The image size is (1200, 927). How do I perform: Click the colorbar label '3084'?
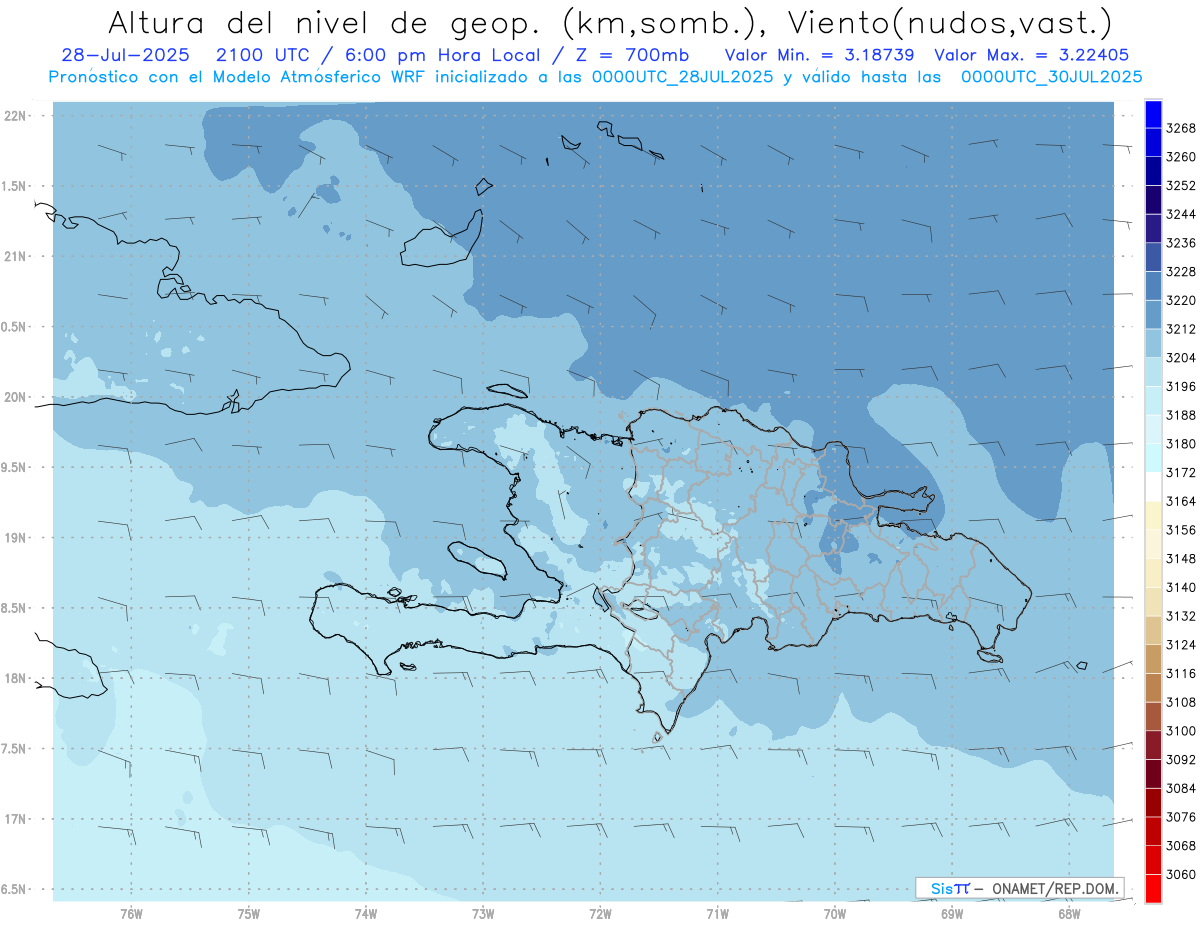[1180, 789]
